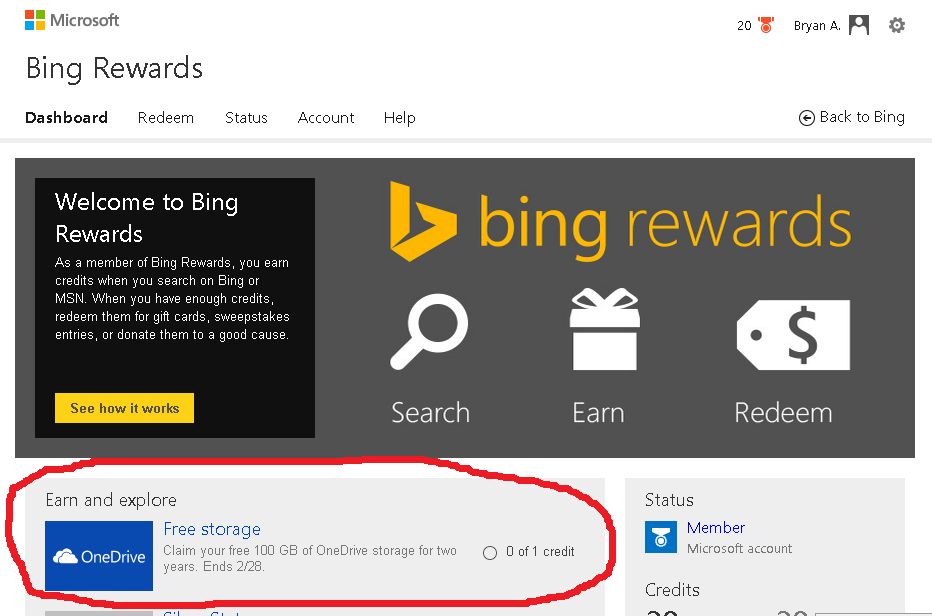Image resolution: width=932 pixels, height=616 pixels.
Task: Open the settings gear icon
Action: pos(896,25)
